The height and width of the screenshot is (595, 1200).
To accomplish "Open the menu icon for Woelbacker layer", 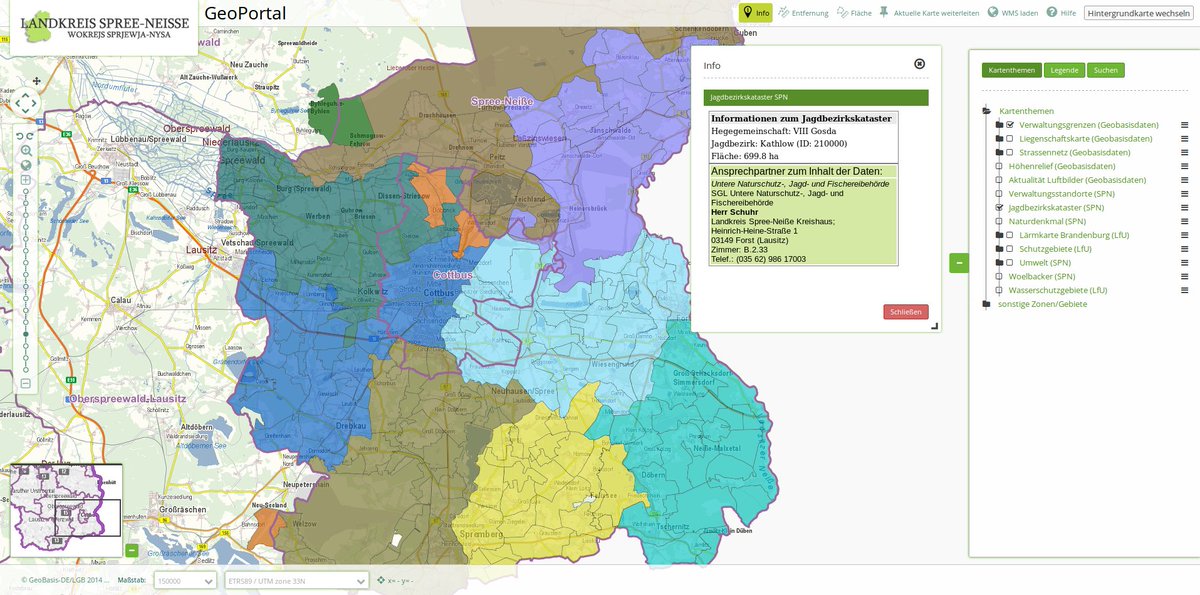I will (x=1184, y=276).
